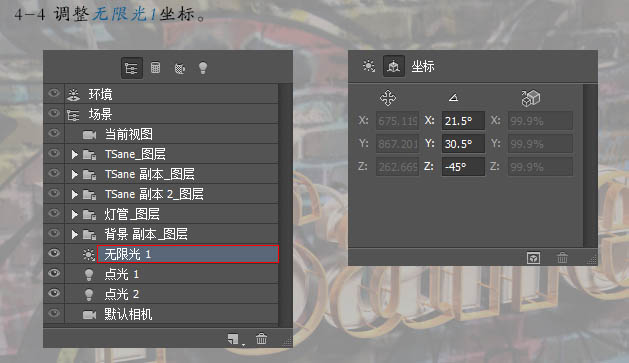The width and height of the screenshot is (629, 363).
Task: Hide the TSane 副本 2_图层 layer
Action: (x=54, y=193)
